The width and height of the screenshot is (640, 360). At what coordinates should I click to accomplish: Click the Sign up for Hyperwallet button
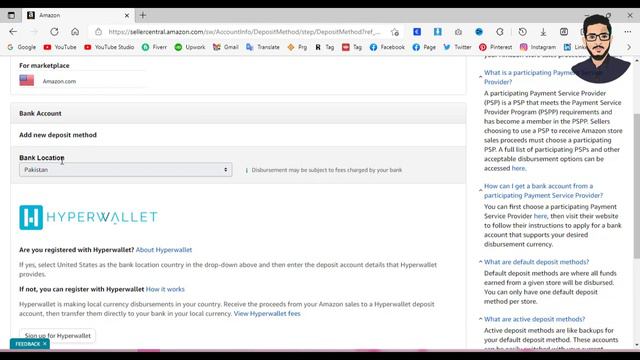click(x=58, y=336)
